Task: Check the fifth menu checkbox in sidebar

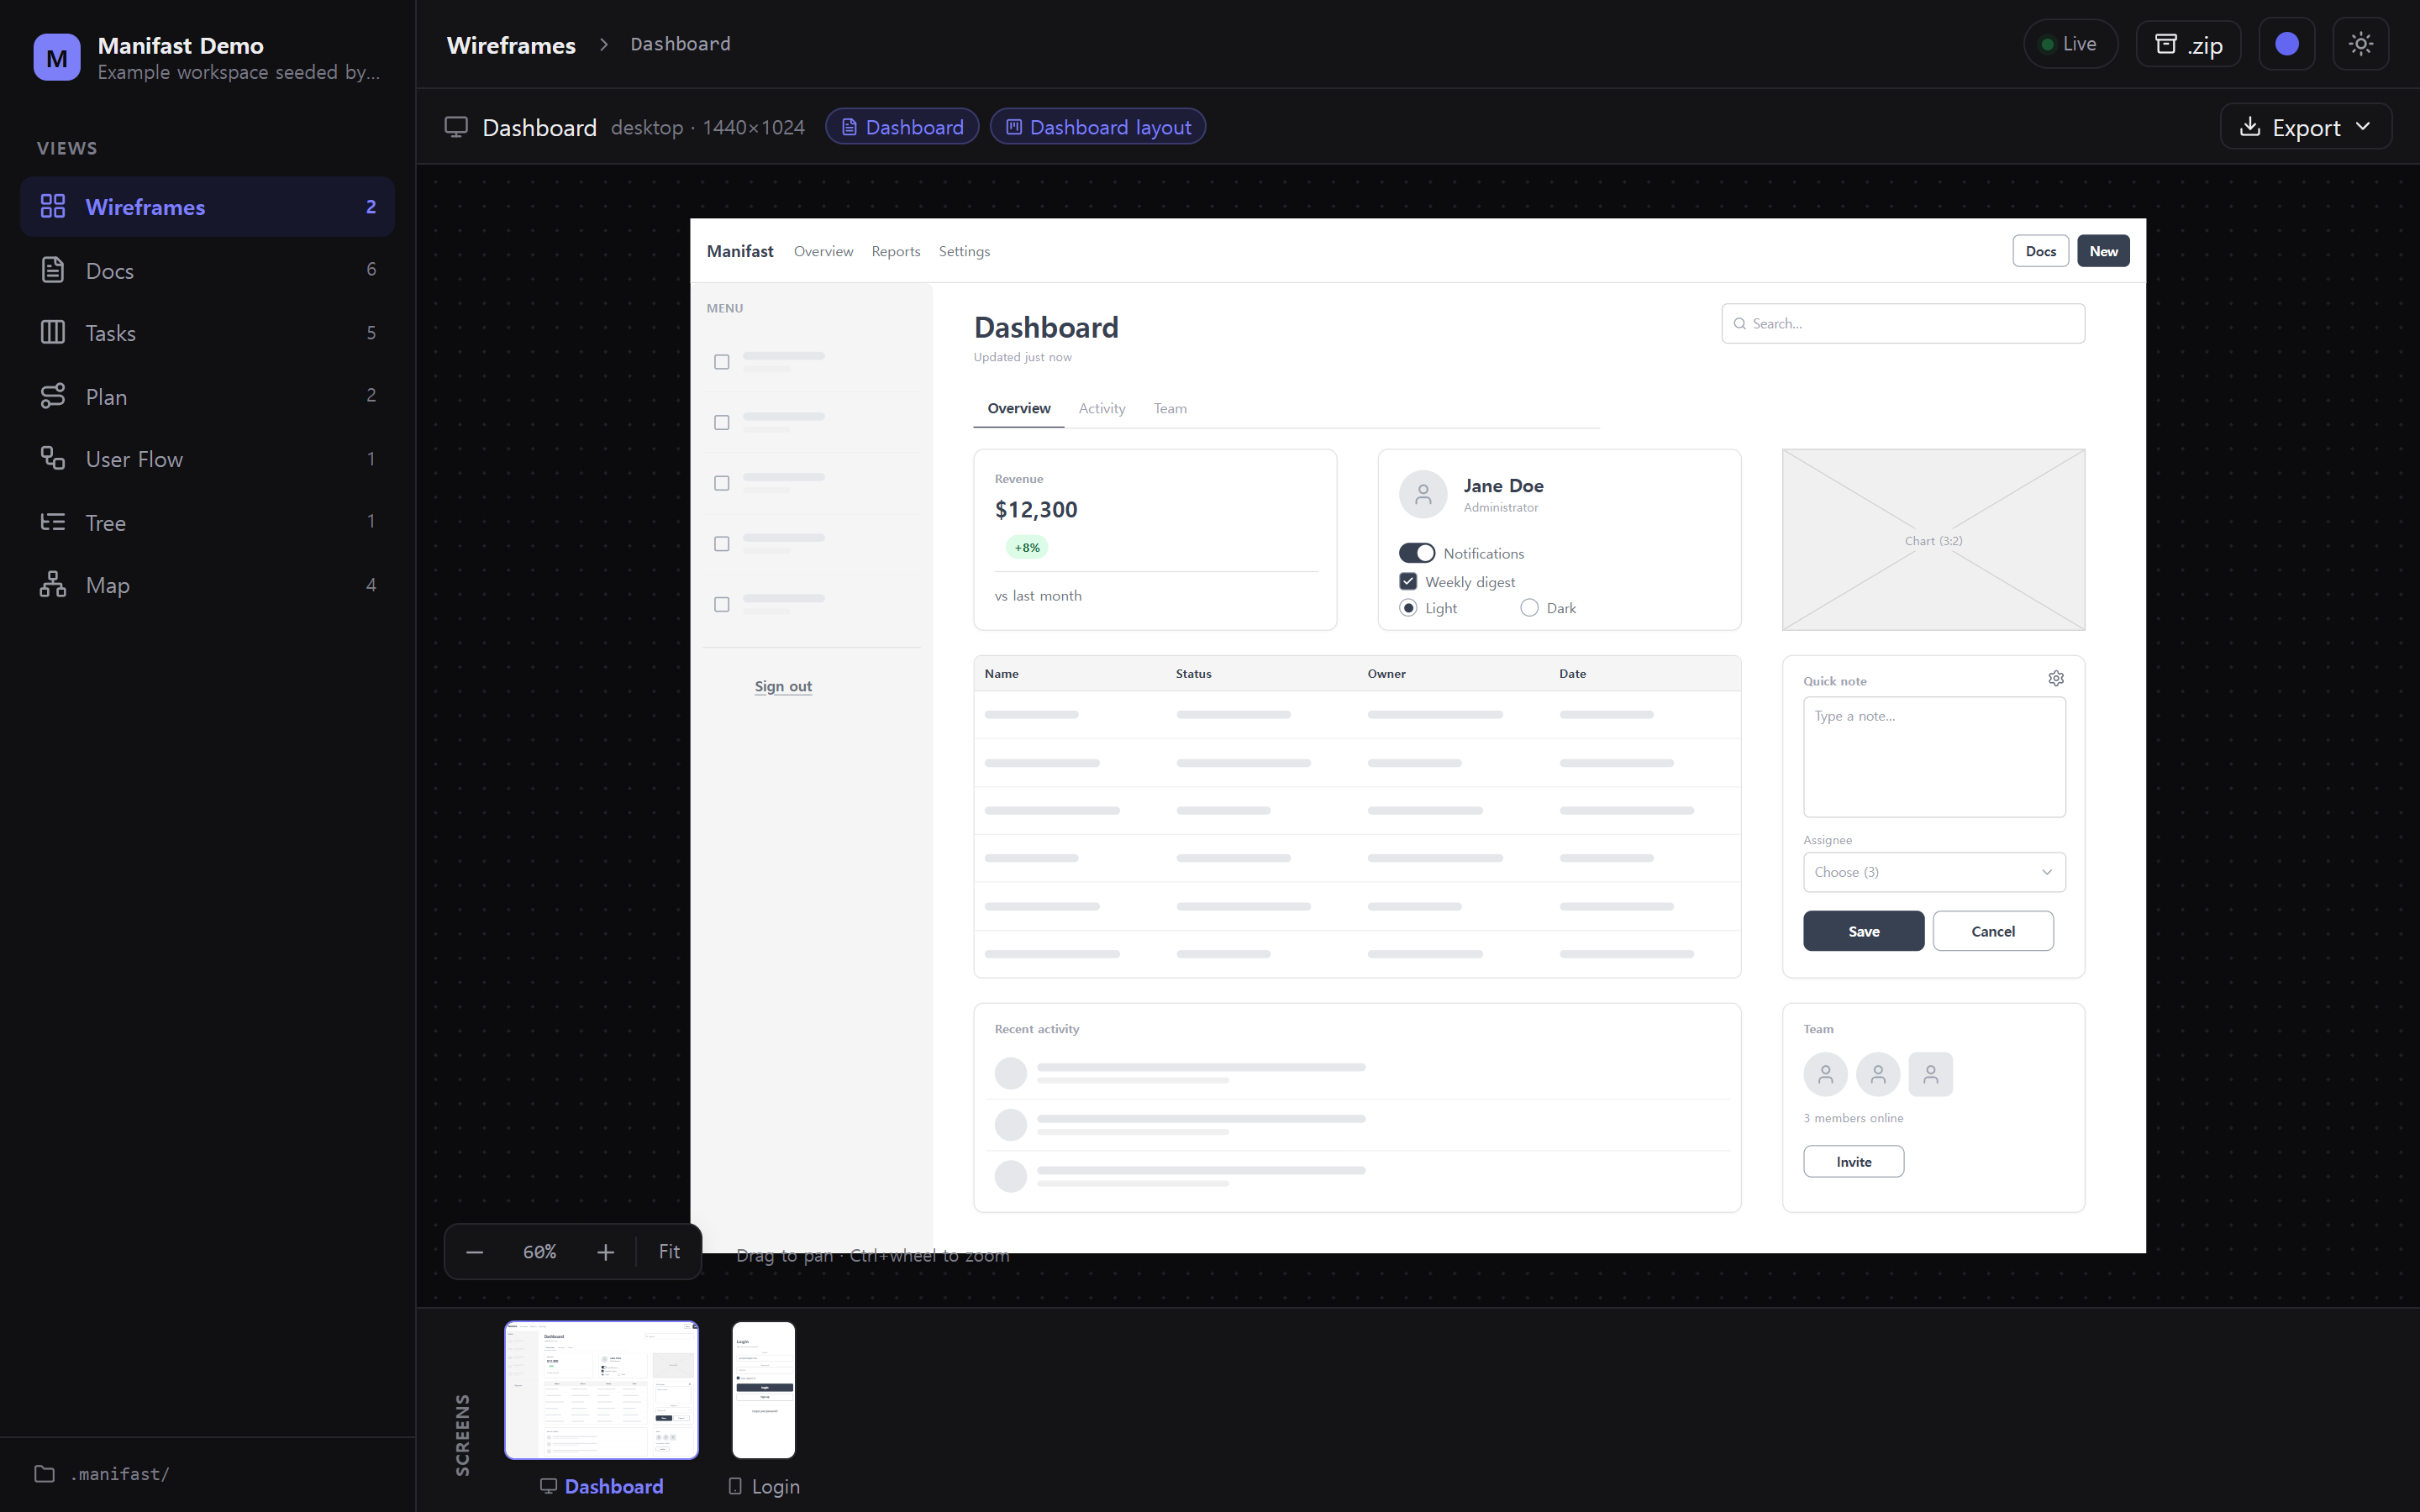Action: tap(722, 604)
